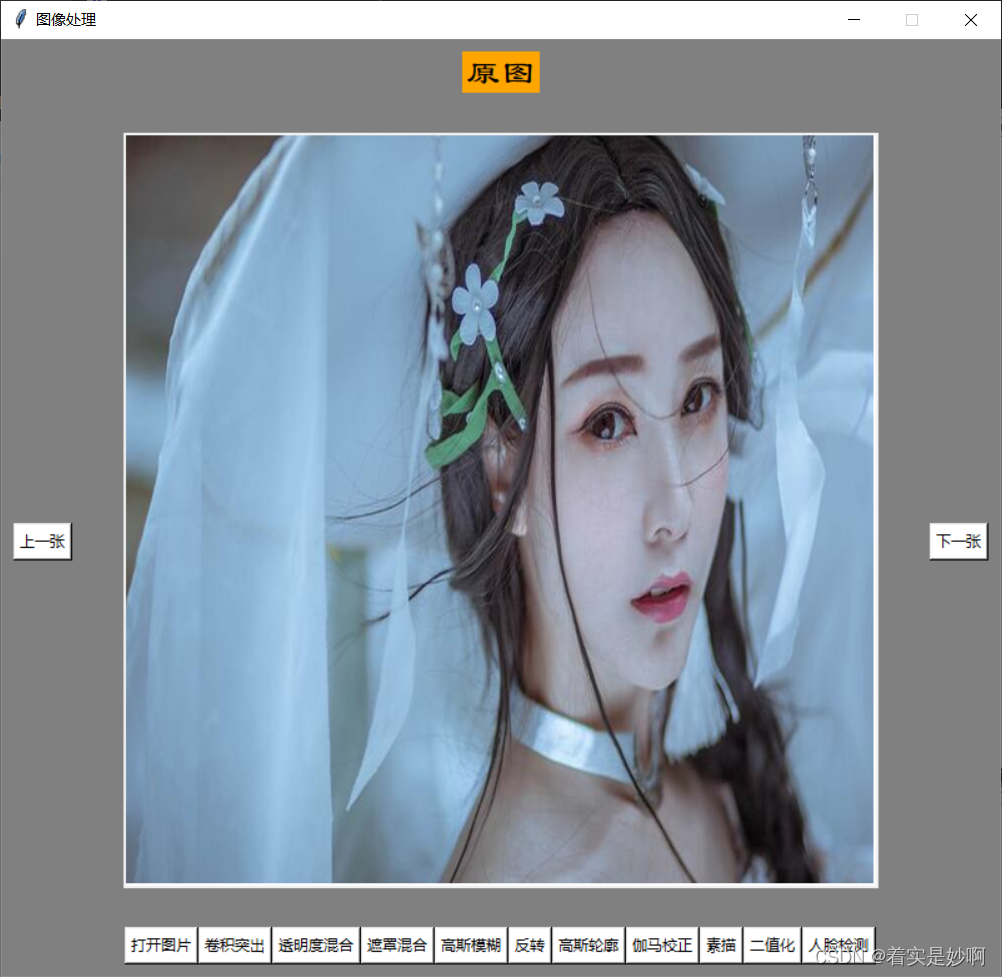
Task: Go to previous image with 上一张
Action: (42, 540)
